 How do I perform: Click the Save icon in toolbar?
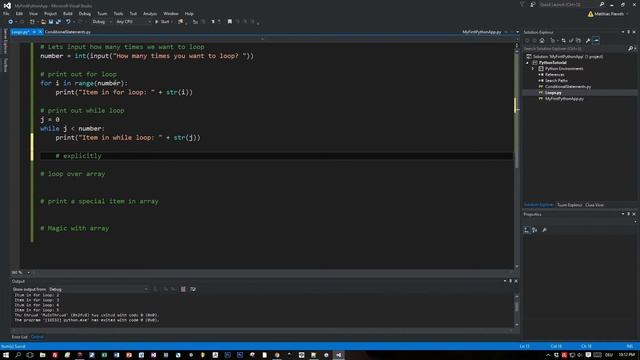click(51, 22)
